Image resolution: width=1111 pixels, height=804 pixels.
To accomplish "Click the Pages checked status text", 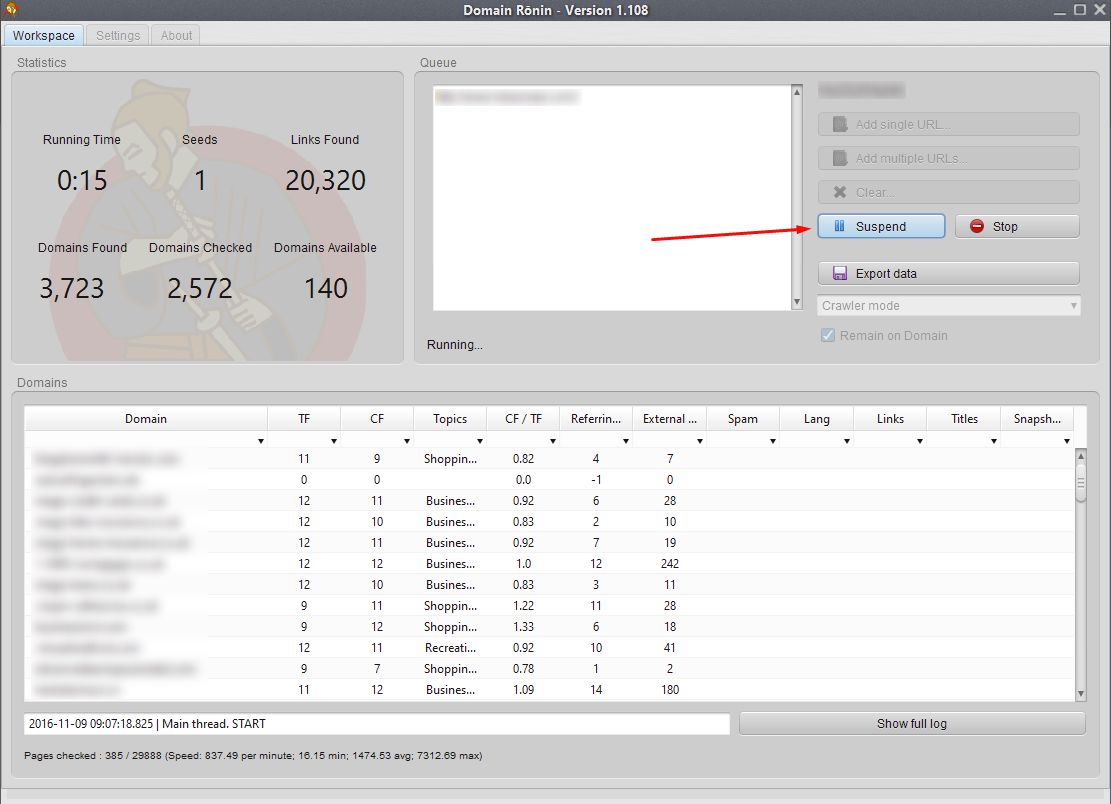I will click(253, 756).
